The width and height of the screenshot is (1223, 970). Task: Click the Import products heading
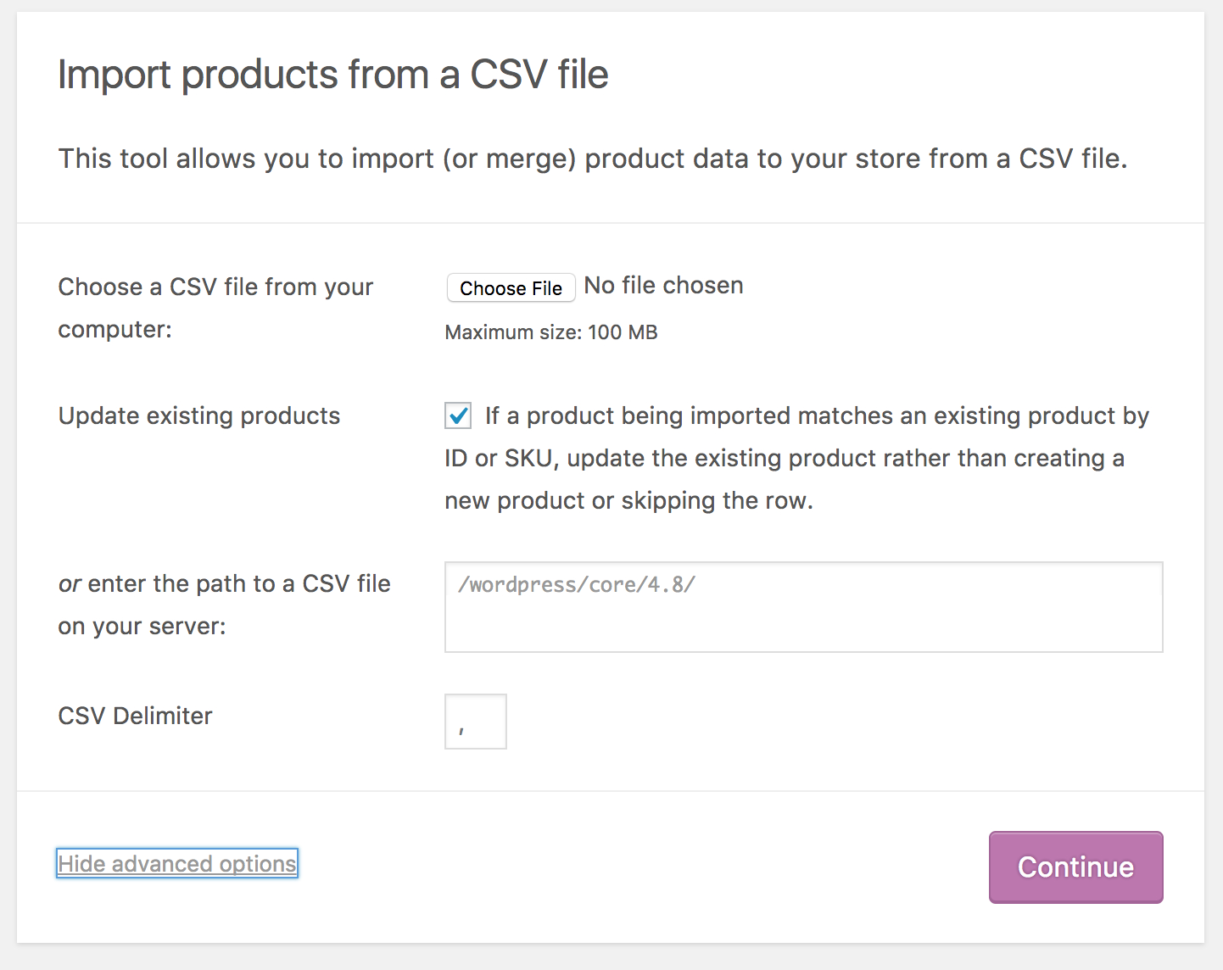tap(333, 74)
